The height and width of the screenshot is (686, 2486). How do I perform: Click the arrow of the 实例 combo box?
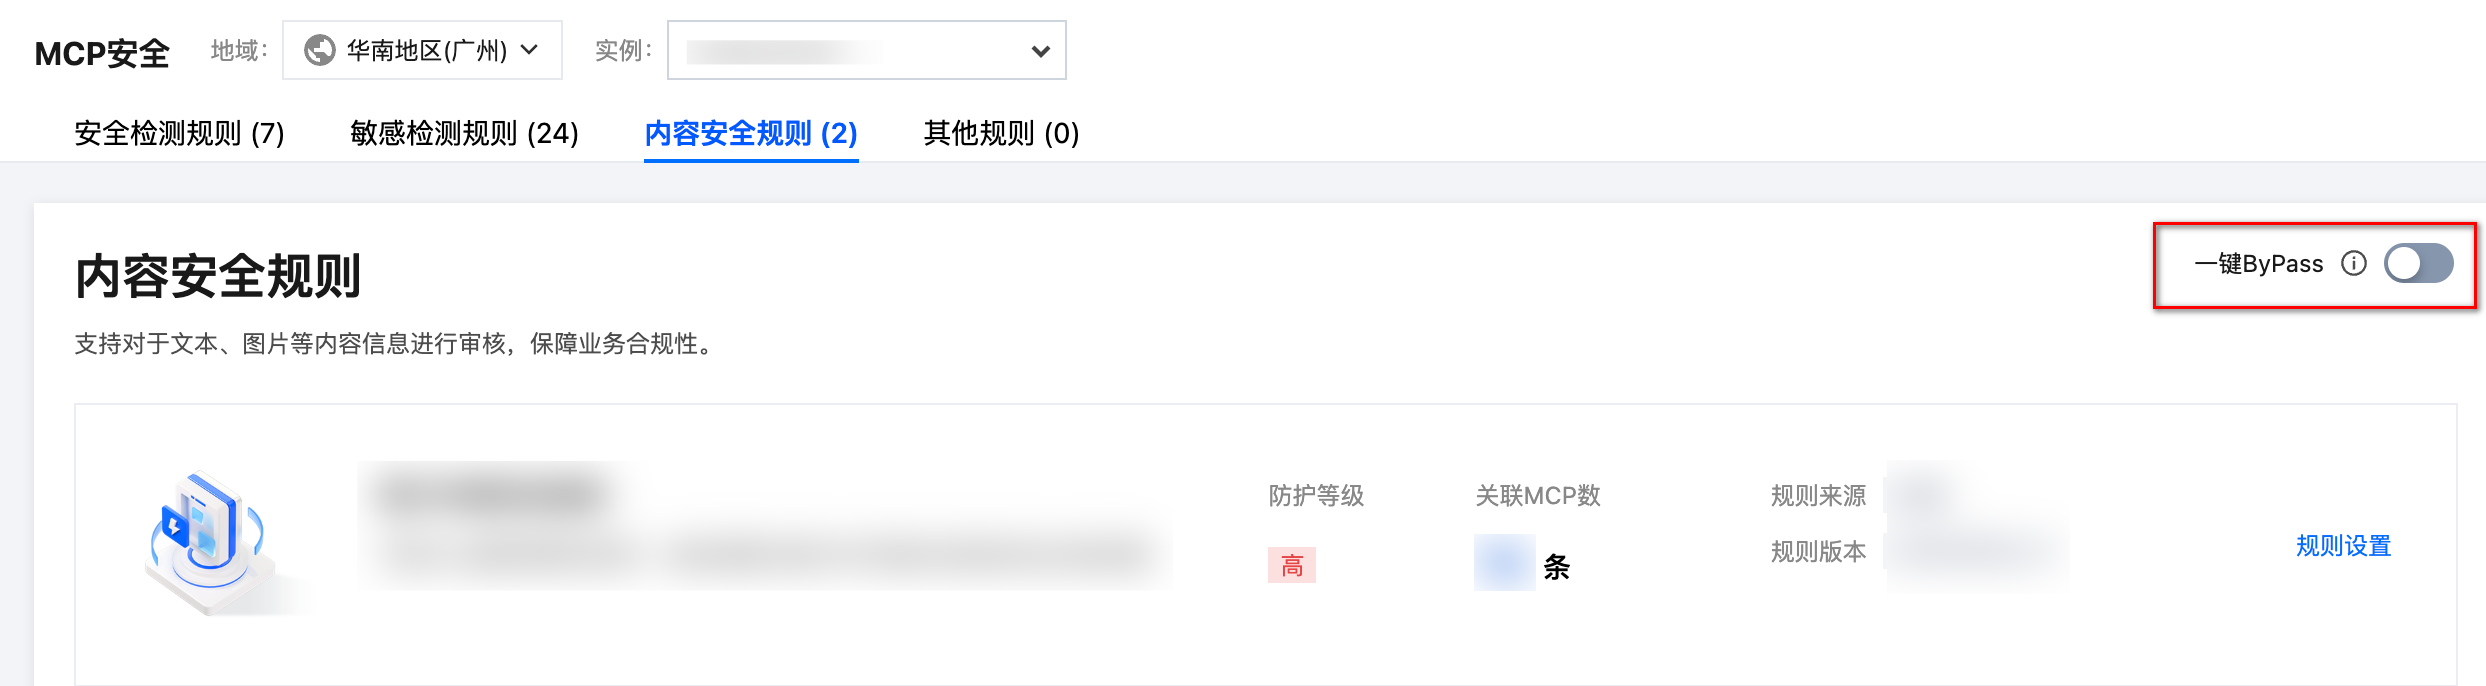(1040, 51)
